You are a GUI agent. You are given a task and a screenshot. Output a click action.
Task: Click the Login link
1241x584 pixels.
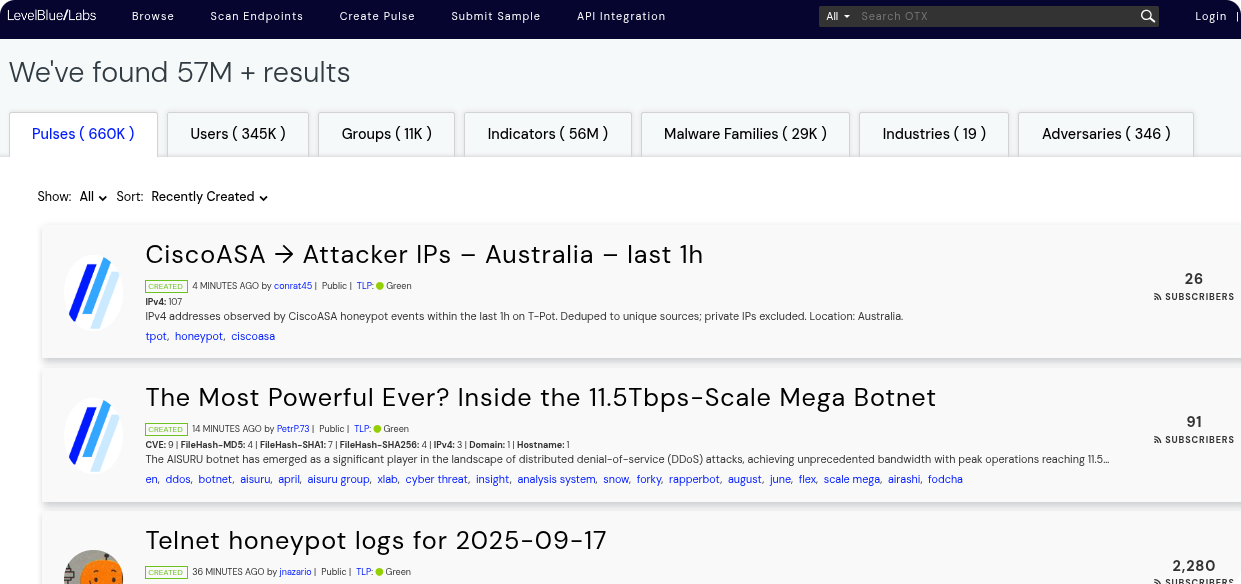point(1210,16)
